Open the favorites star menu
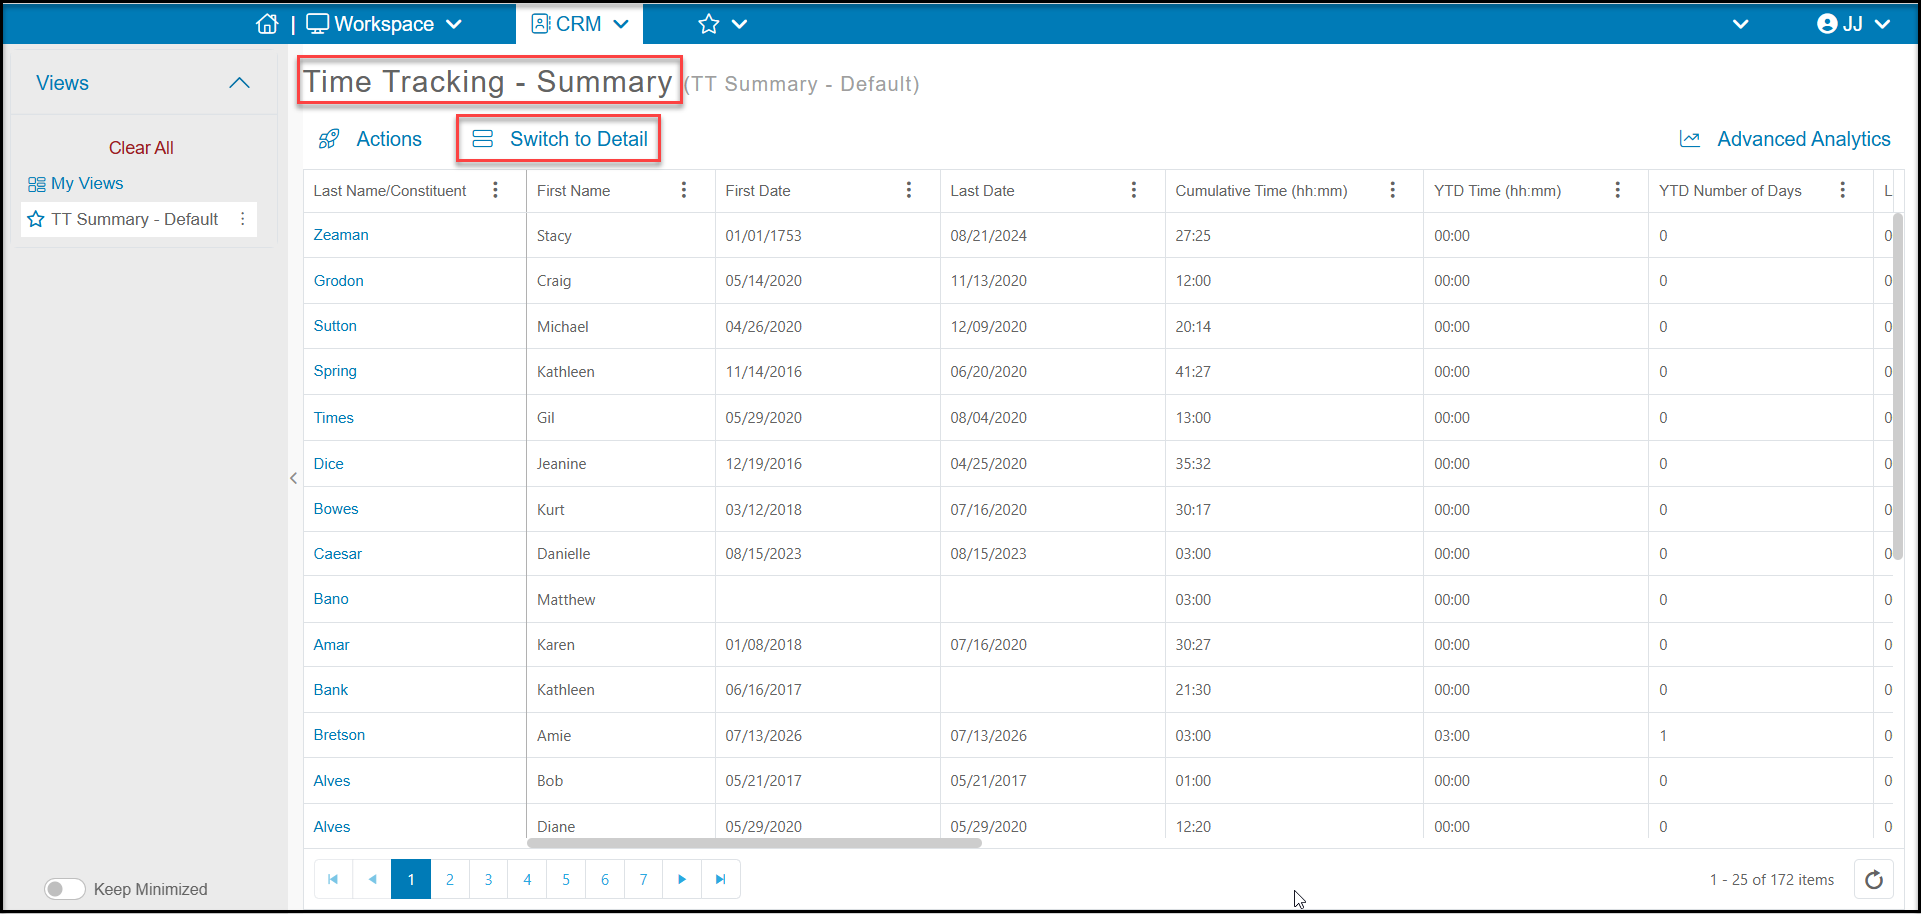Image resolution: width=1921 pixels, height=914 pixels. [x=723, y=24]
